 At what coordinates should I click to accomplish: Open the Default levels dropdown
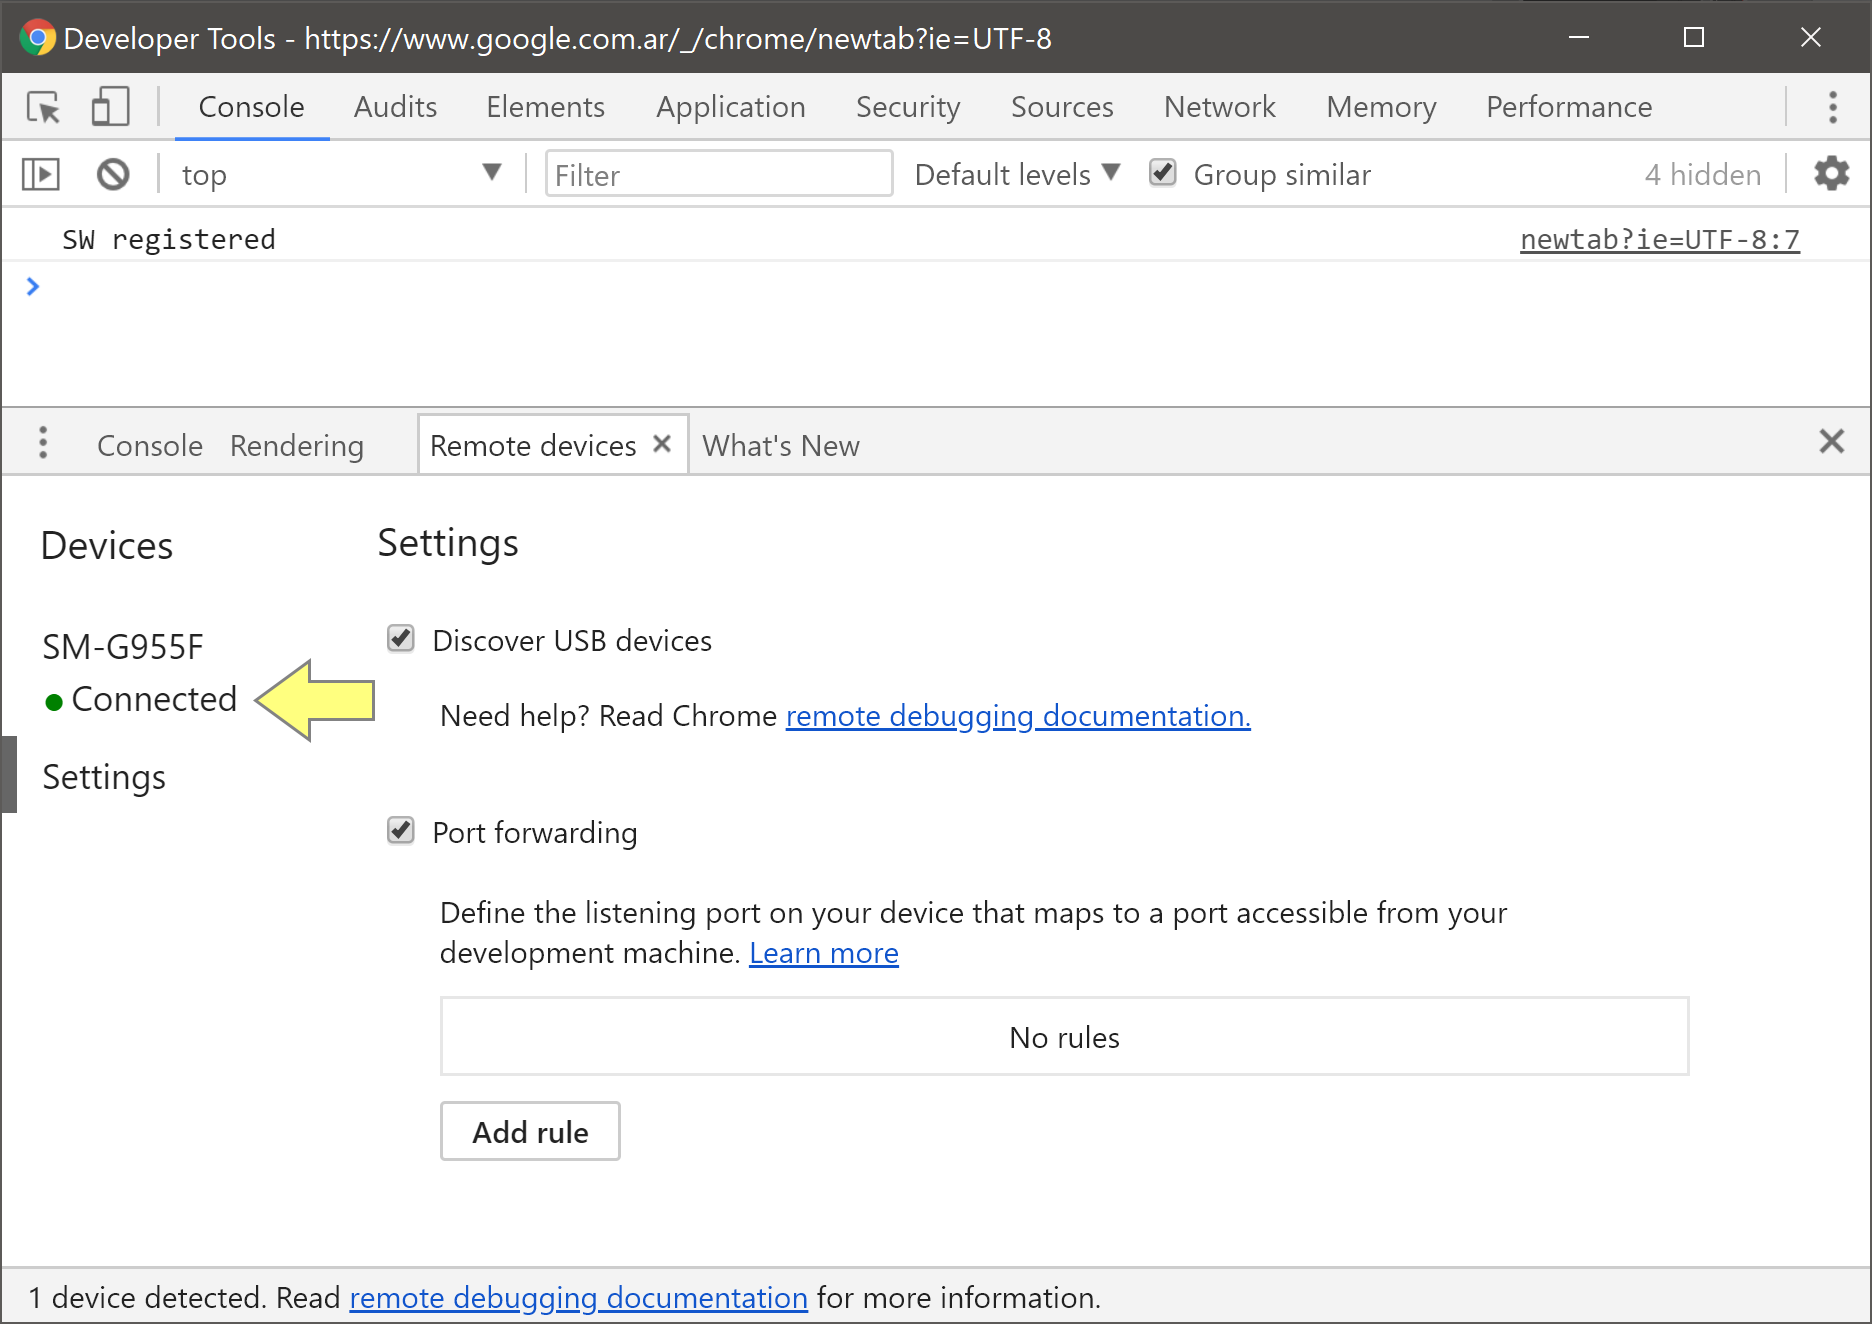1016,174
